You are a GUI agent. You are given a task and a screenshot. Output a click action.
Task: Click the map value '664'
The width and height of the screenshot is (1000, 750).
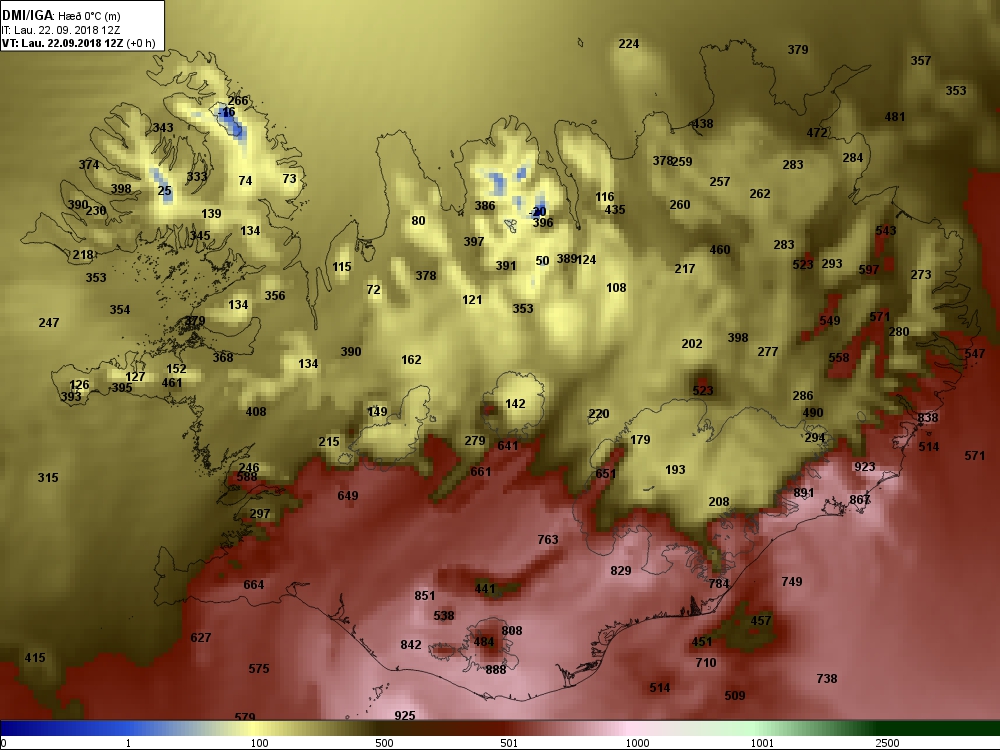pyautogui.click(x=253, y=584)
